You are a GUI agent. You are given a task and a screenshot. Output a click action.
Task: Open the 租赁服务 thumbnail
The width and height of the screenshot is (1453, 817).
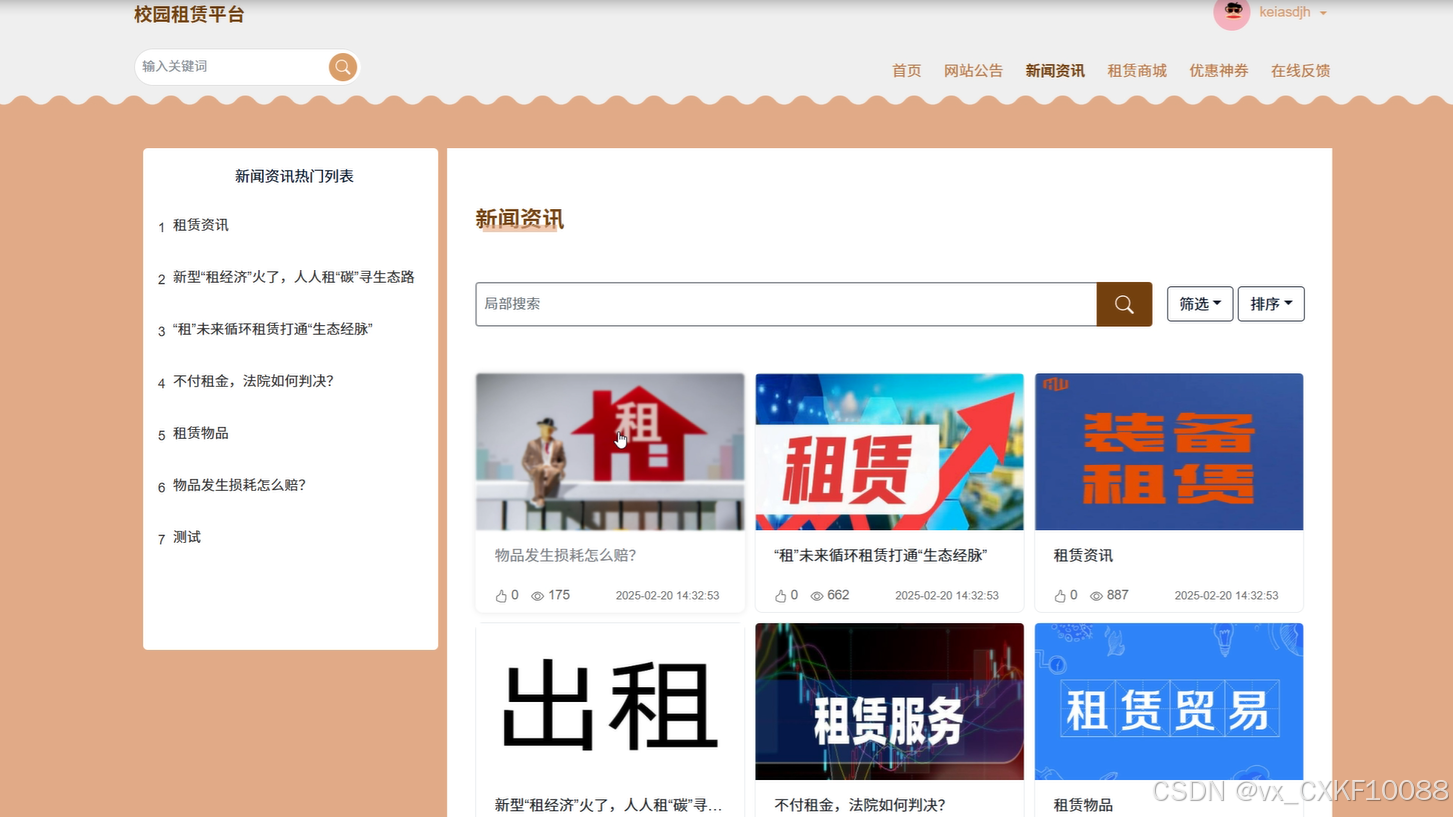(889, 702)
